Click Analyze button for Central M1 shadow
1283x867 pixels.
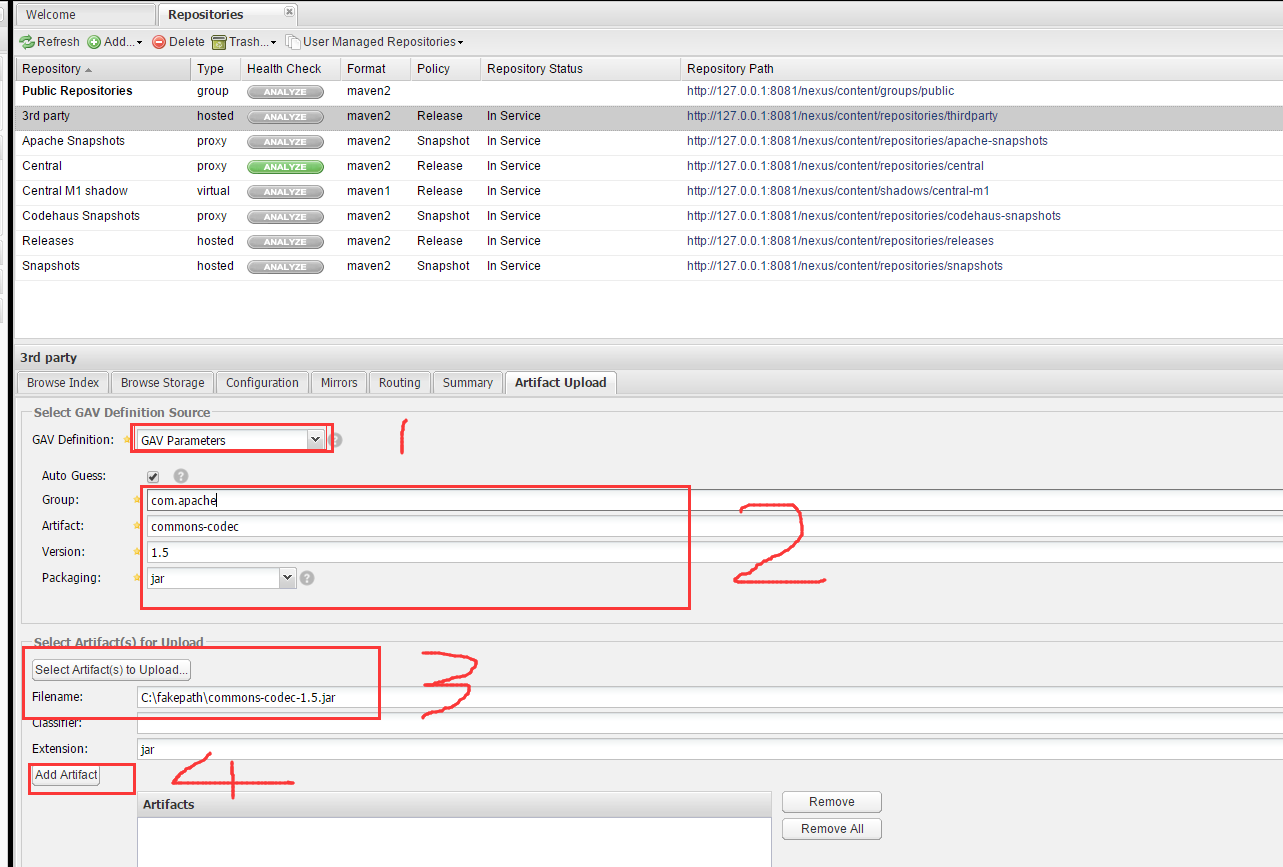[285, 192]
